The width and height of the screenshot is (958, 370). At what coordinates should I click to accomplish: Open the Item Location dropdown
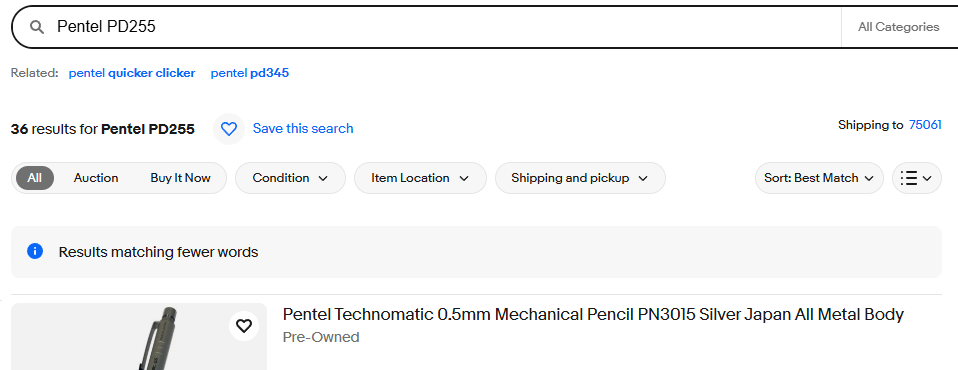click(420, 178)
